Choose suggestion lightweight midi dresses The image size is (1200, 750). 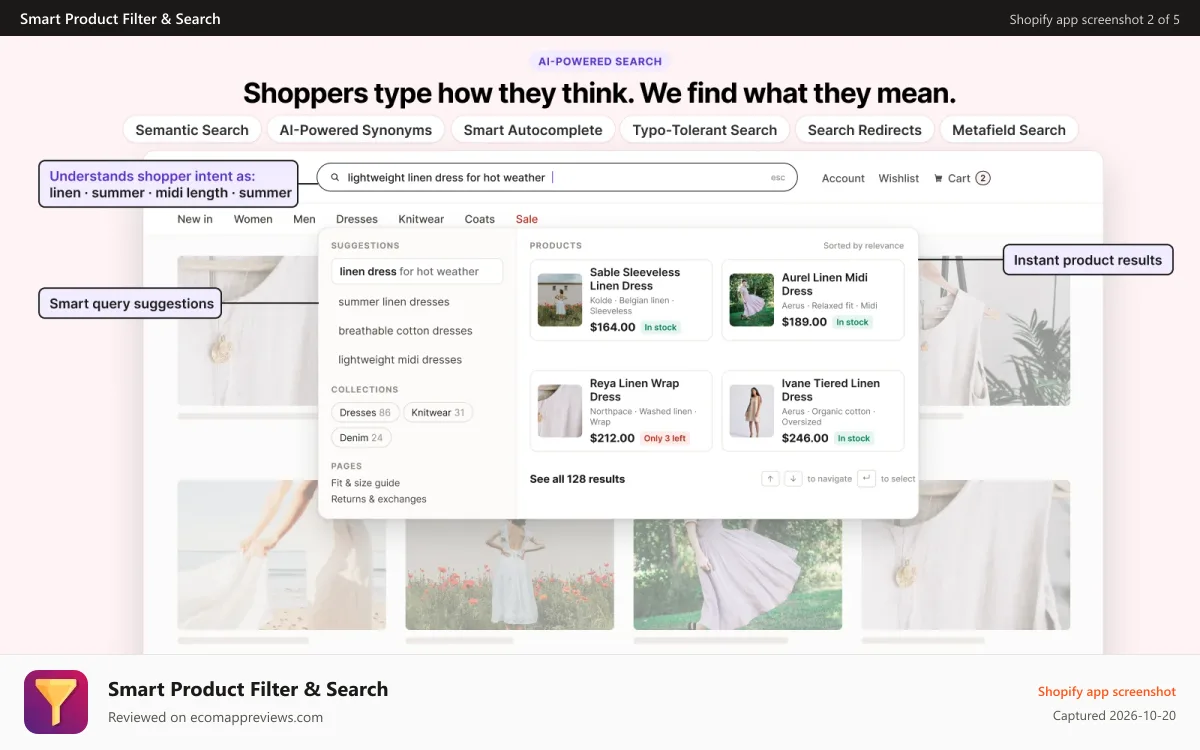click(x=400, y=359)
